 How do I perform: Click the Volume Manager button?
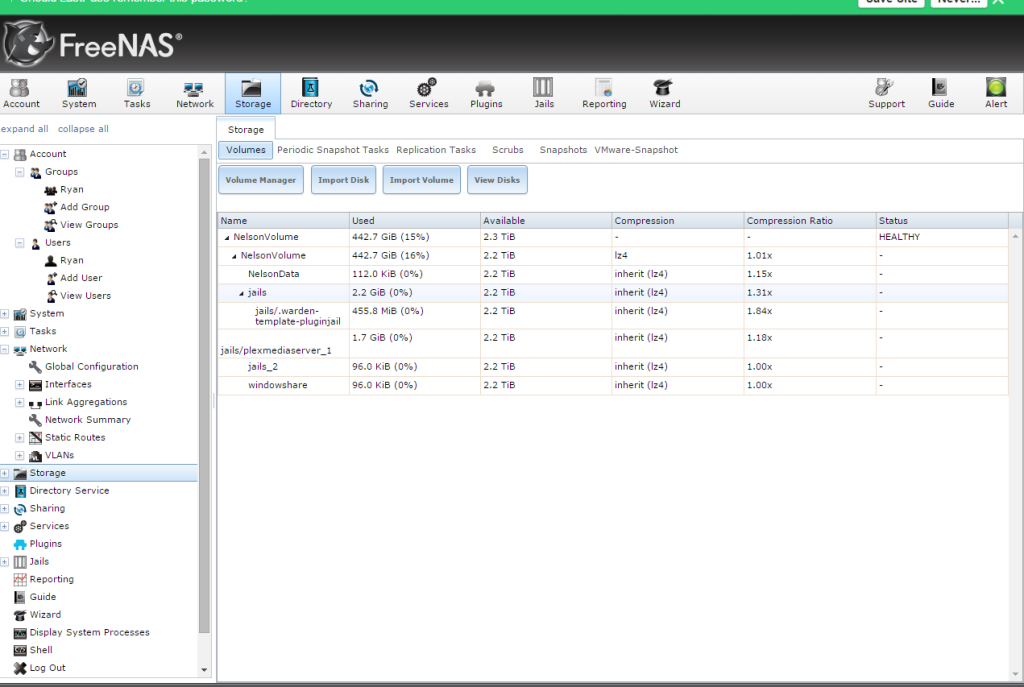click(x=261, y=180)
